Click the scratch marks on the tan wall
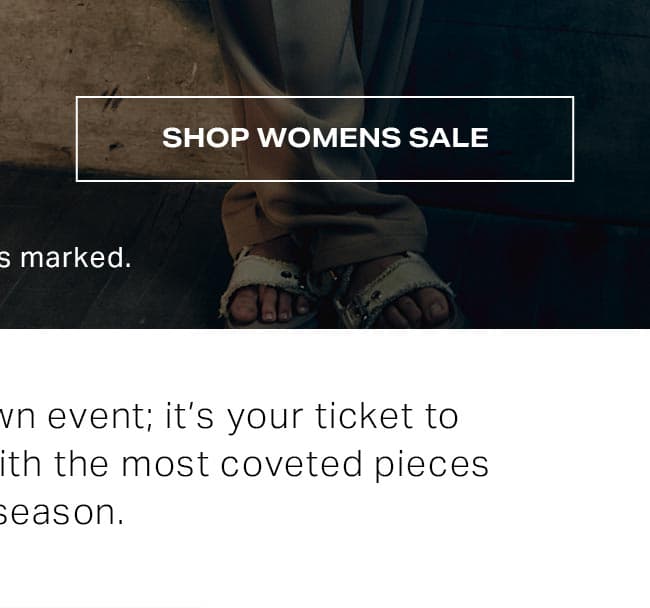650x608 pixels. [x=112, y=98]
